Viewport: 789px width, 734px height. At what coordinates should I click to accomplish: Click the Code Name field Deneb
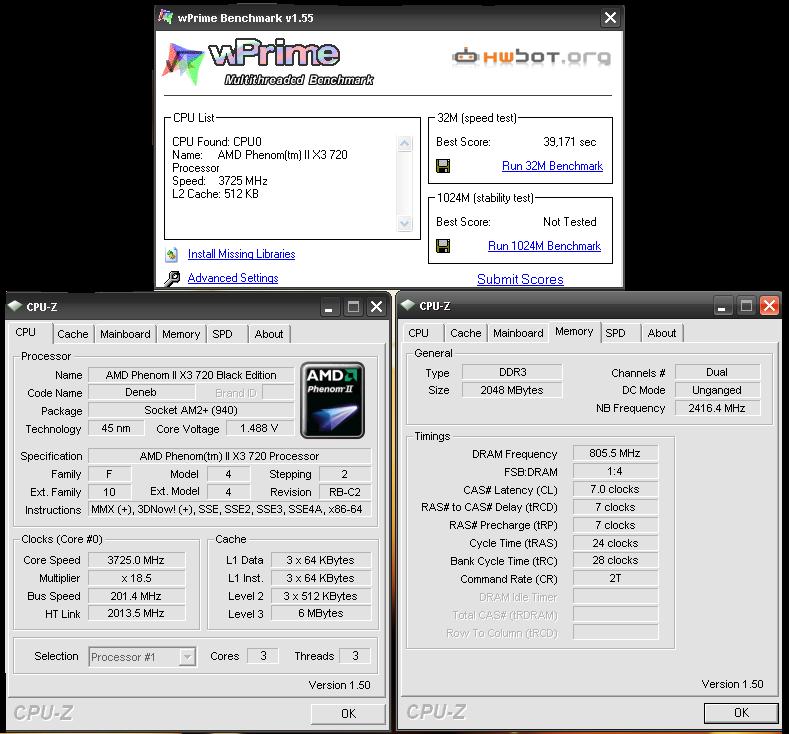(x=141, y=392)
